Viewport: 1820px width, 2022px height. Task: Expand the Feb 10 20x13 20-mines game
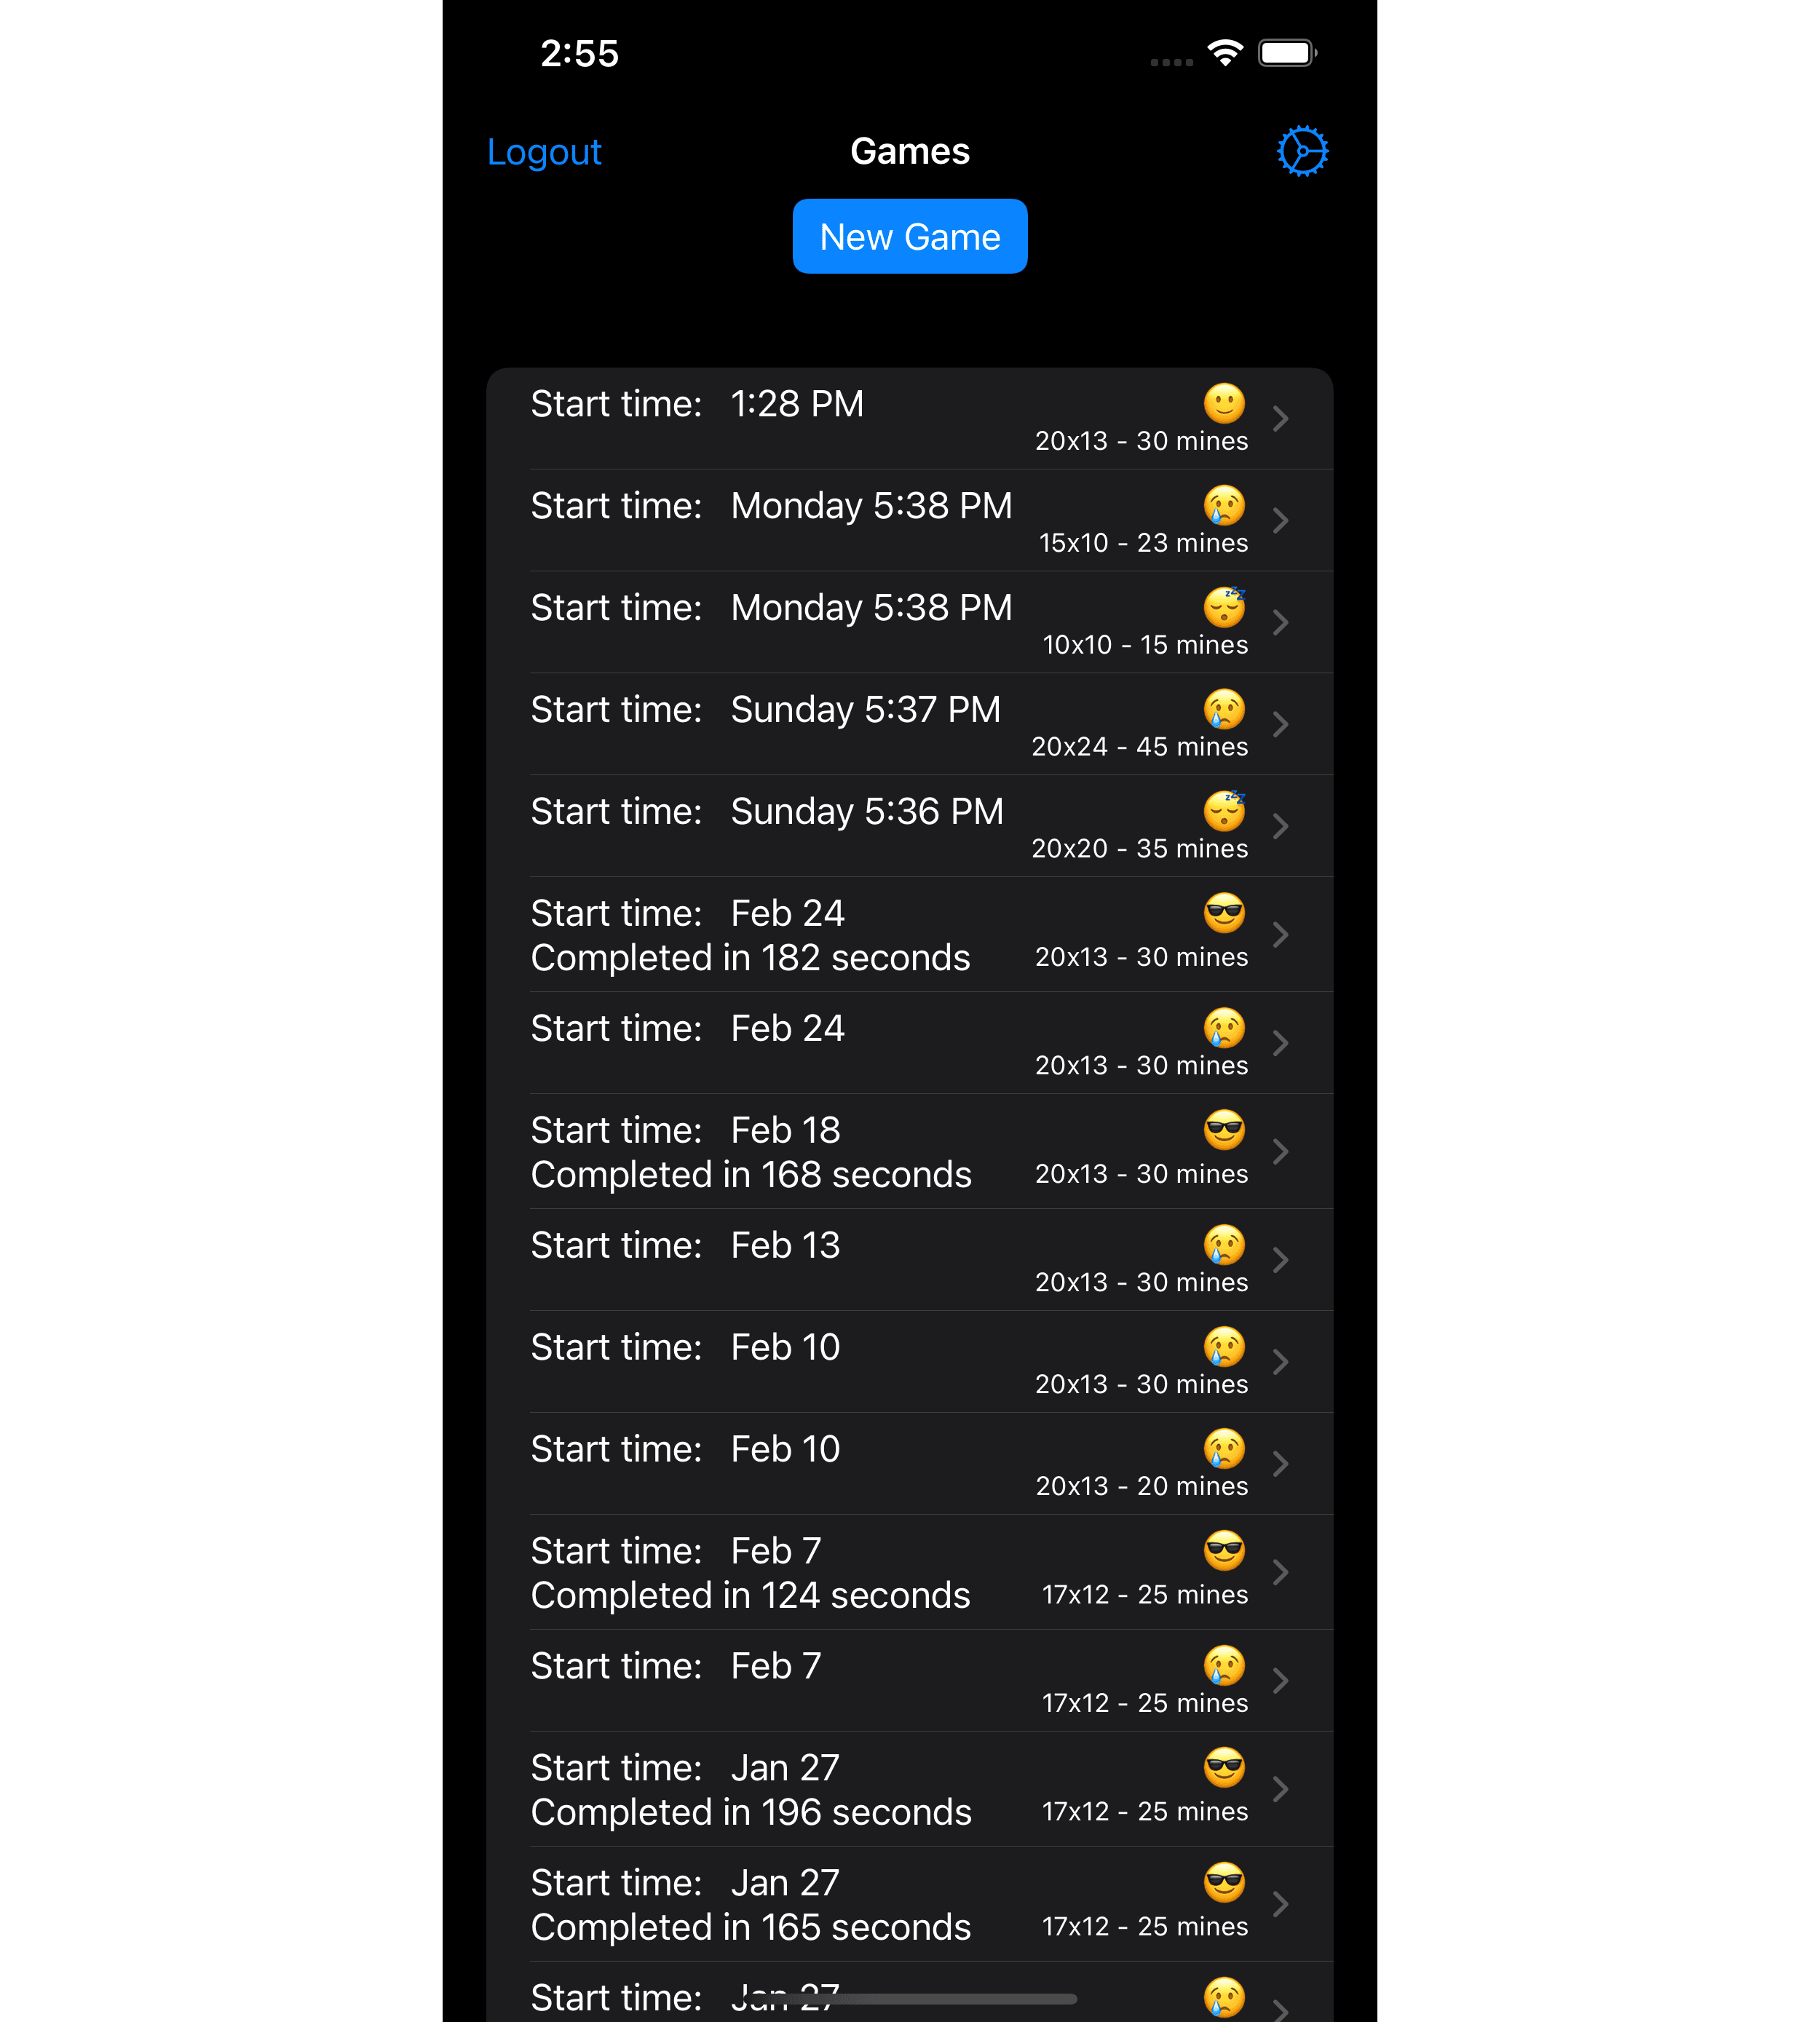coord(1284,1465)
